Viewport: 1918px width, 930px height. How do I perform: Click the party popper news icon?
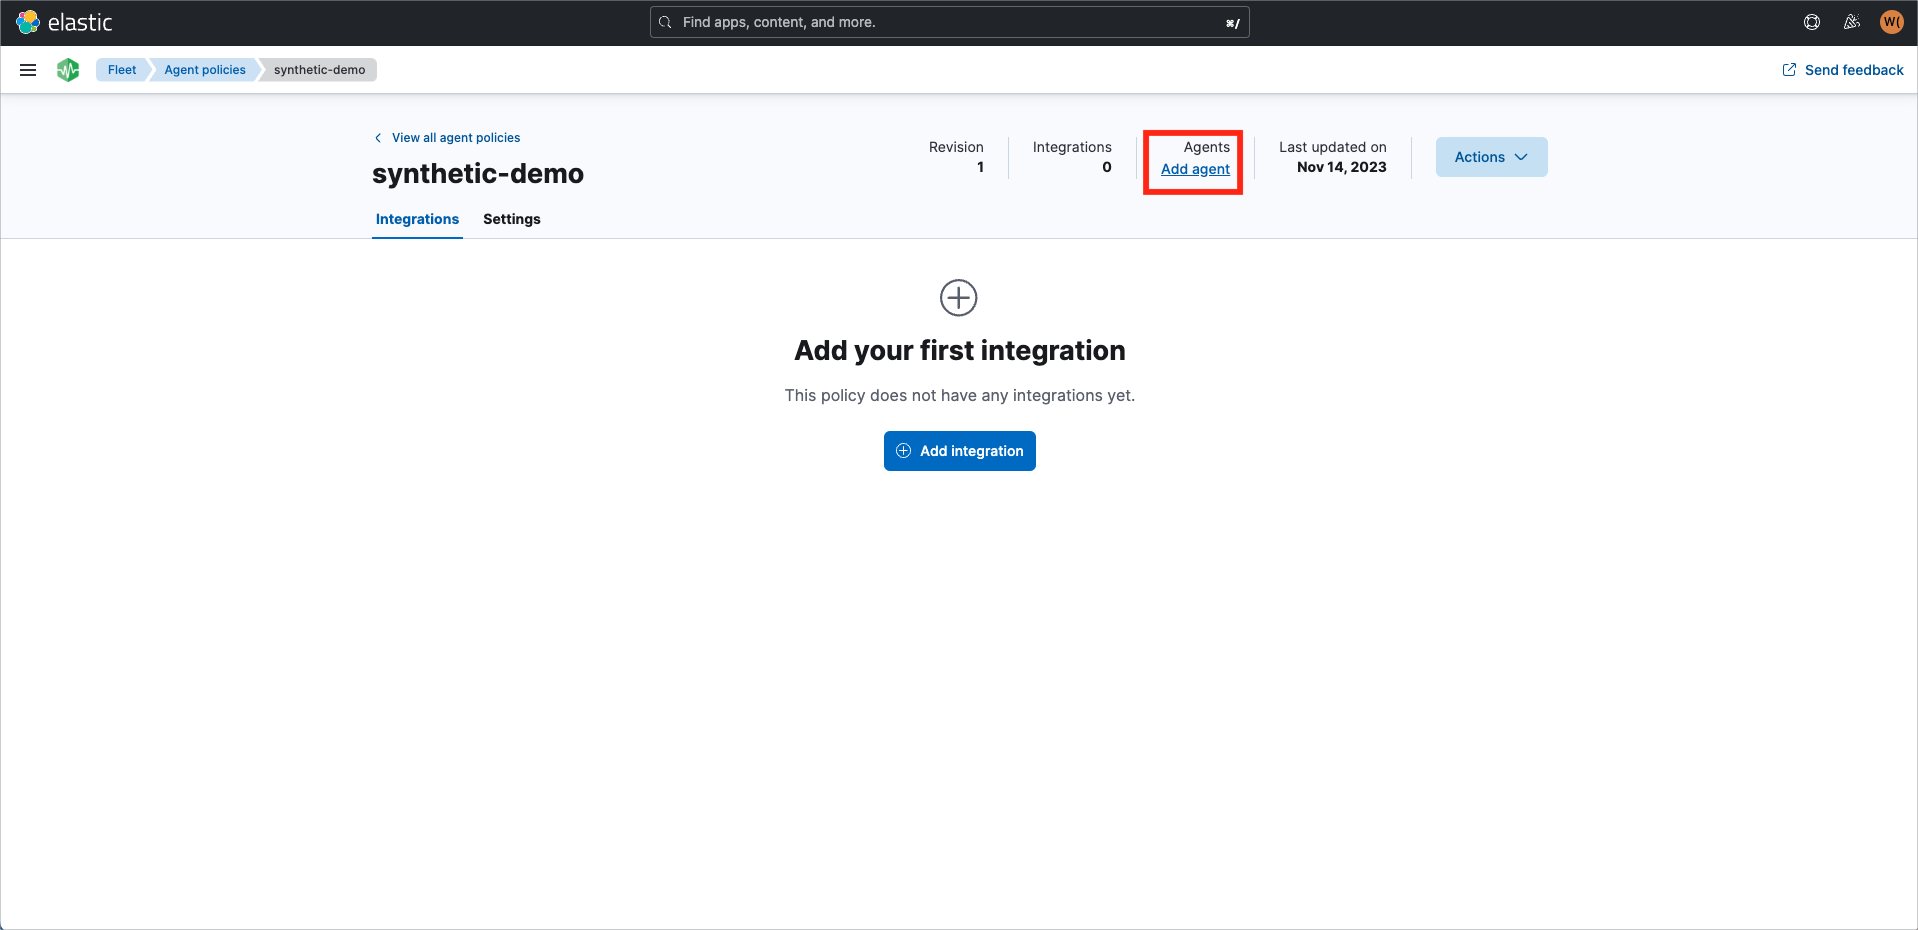click(1851, 22)
